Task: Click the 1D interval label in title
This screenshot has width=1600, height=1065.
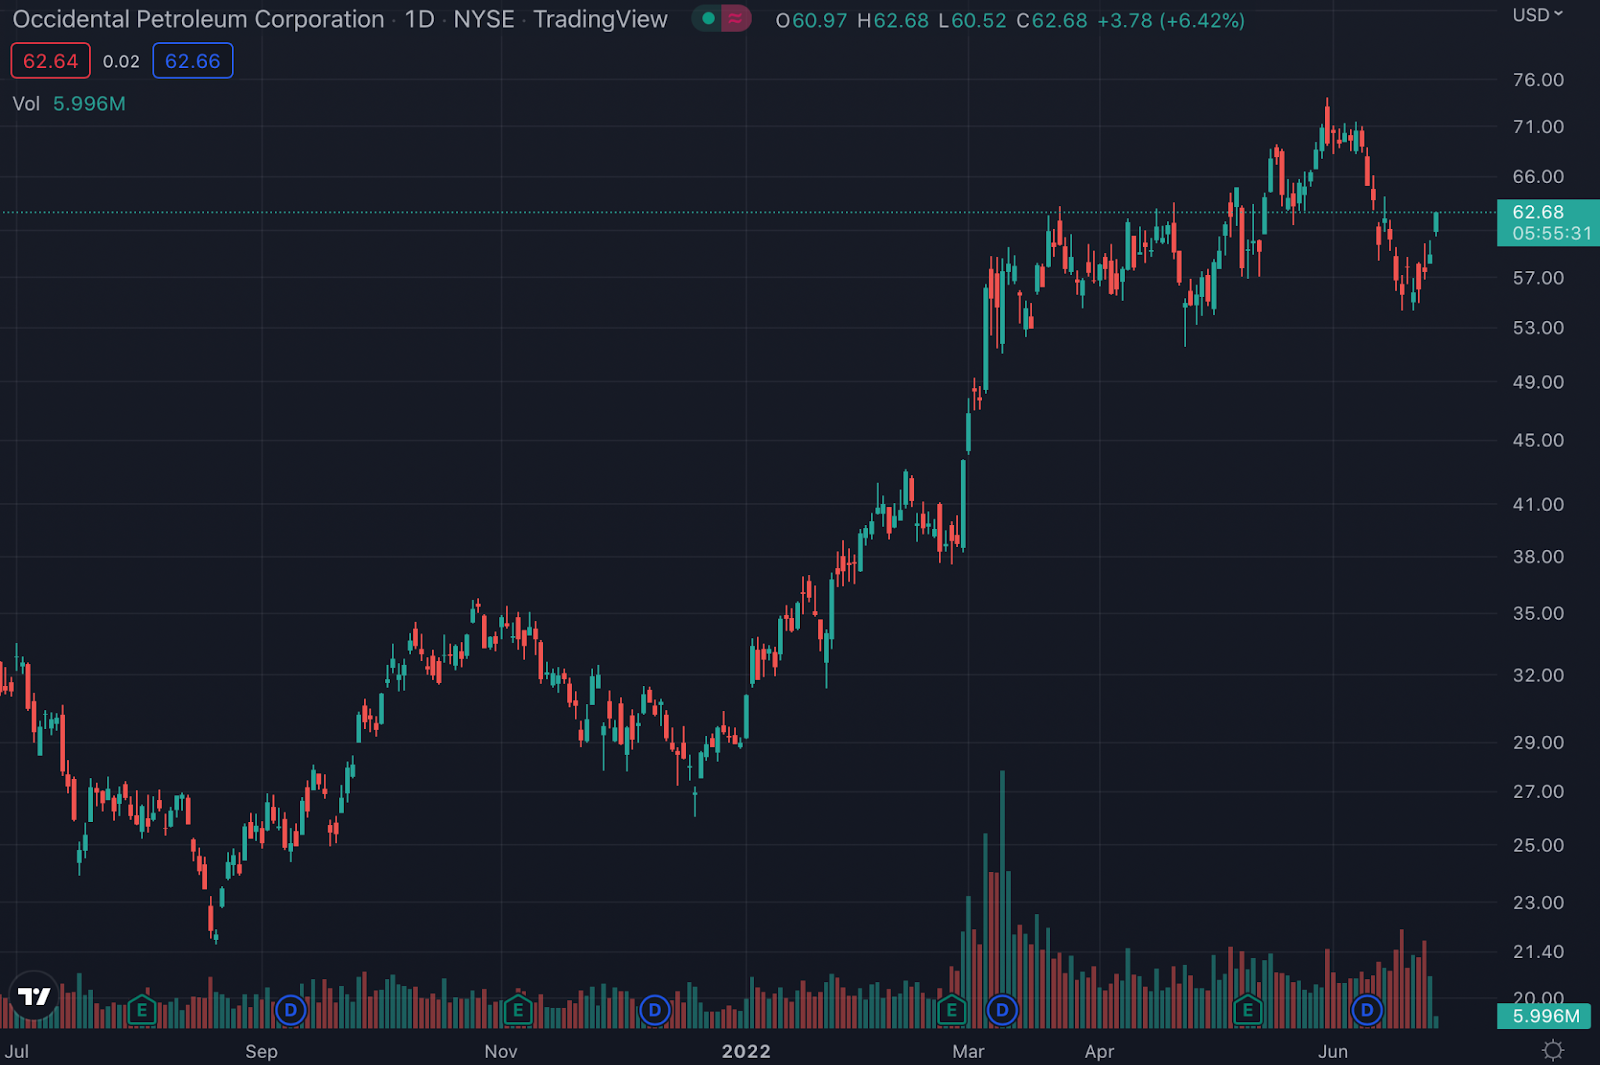Action: (419, 19)
